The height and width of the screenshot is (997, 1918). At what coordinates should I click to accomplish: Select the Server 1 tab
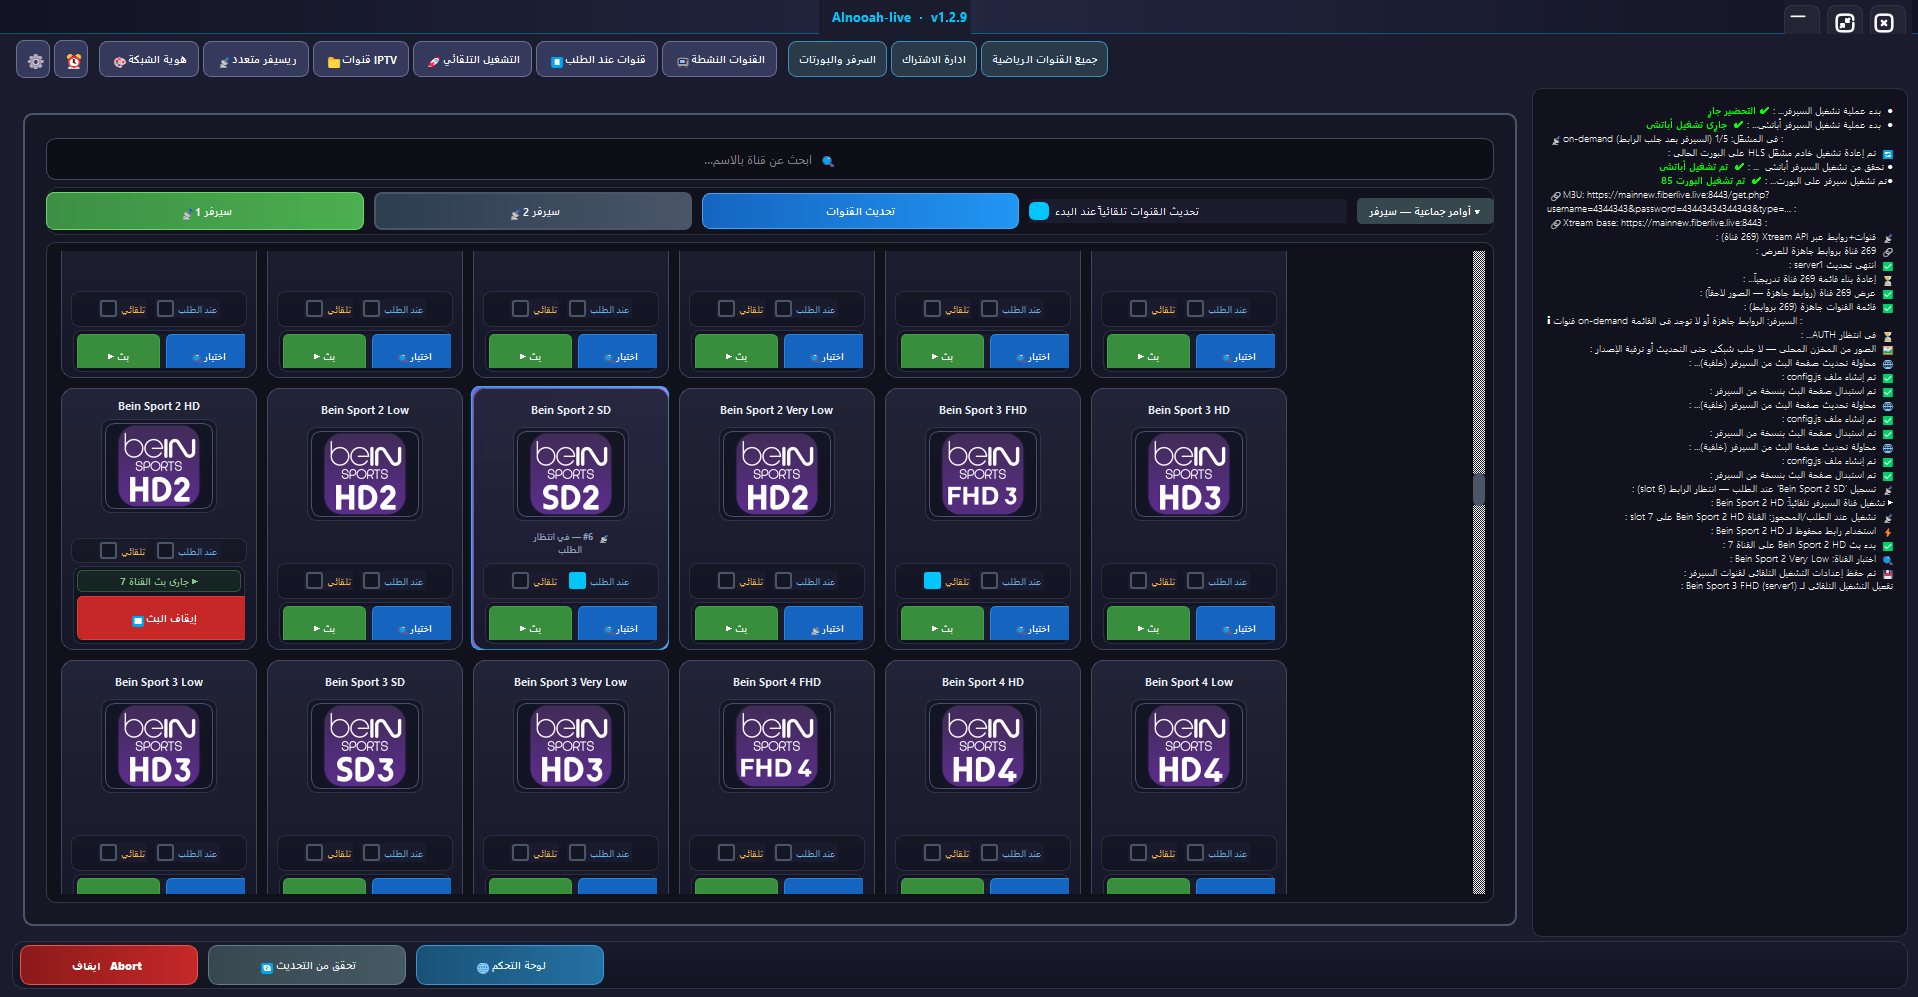pos(205,212)
